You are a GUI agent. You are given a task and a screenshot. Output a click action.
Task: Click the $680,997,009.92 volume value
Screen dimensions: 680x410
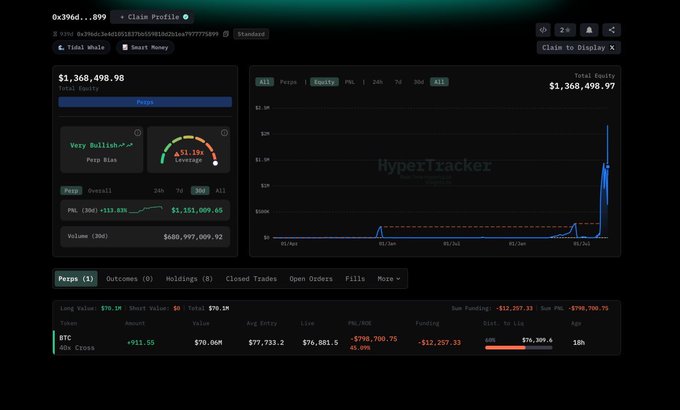(x=193, y=237)
